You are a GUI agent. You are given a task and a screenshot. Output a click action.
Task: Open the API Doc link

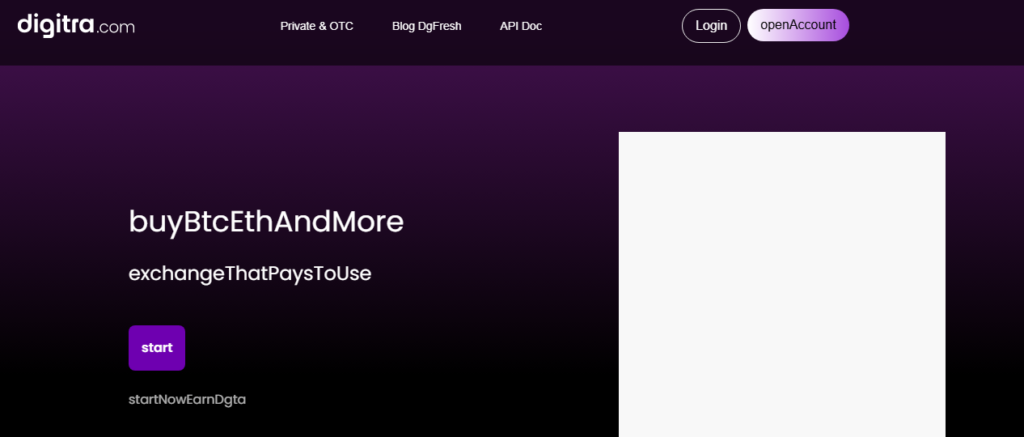[x=520, y=26]
